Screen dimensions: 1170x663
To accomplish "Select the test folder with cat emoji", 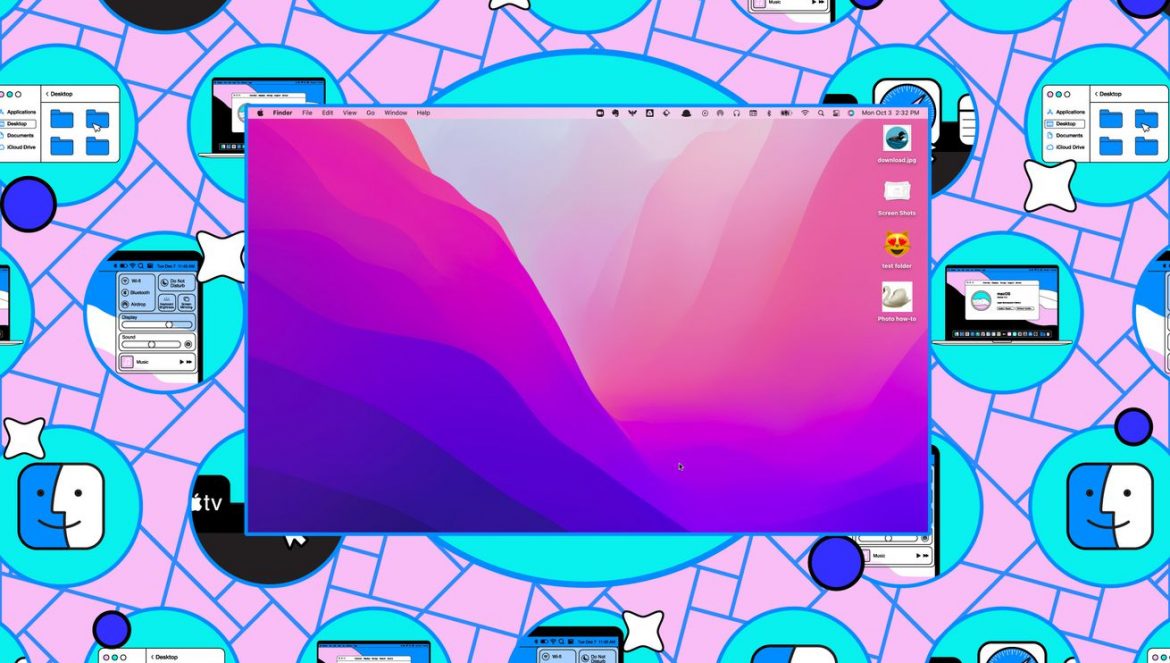I will tap(897, 250).
